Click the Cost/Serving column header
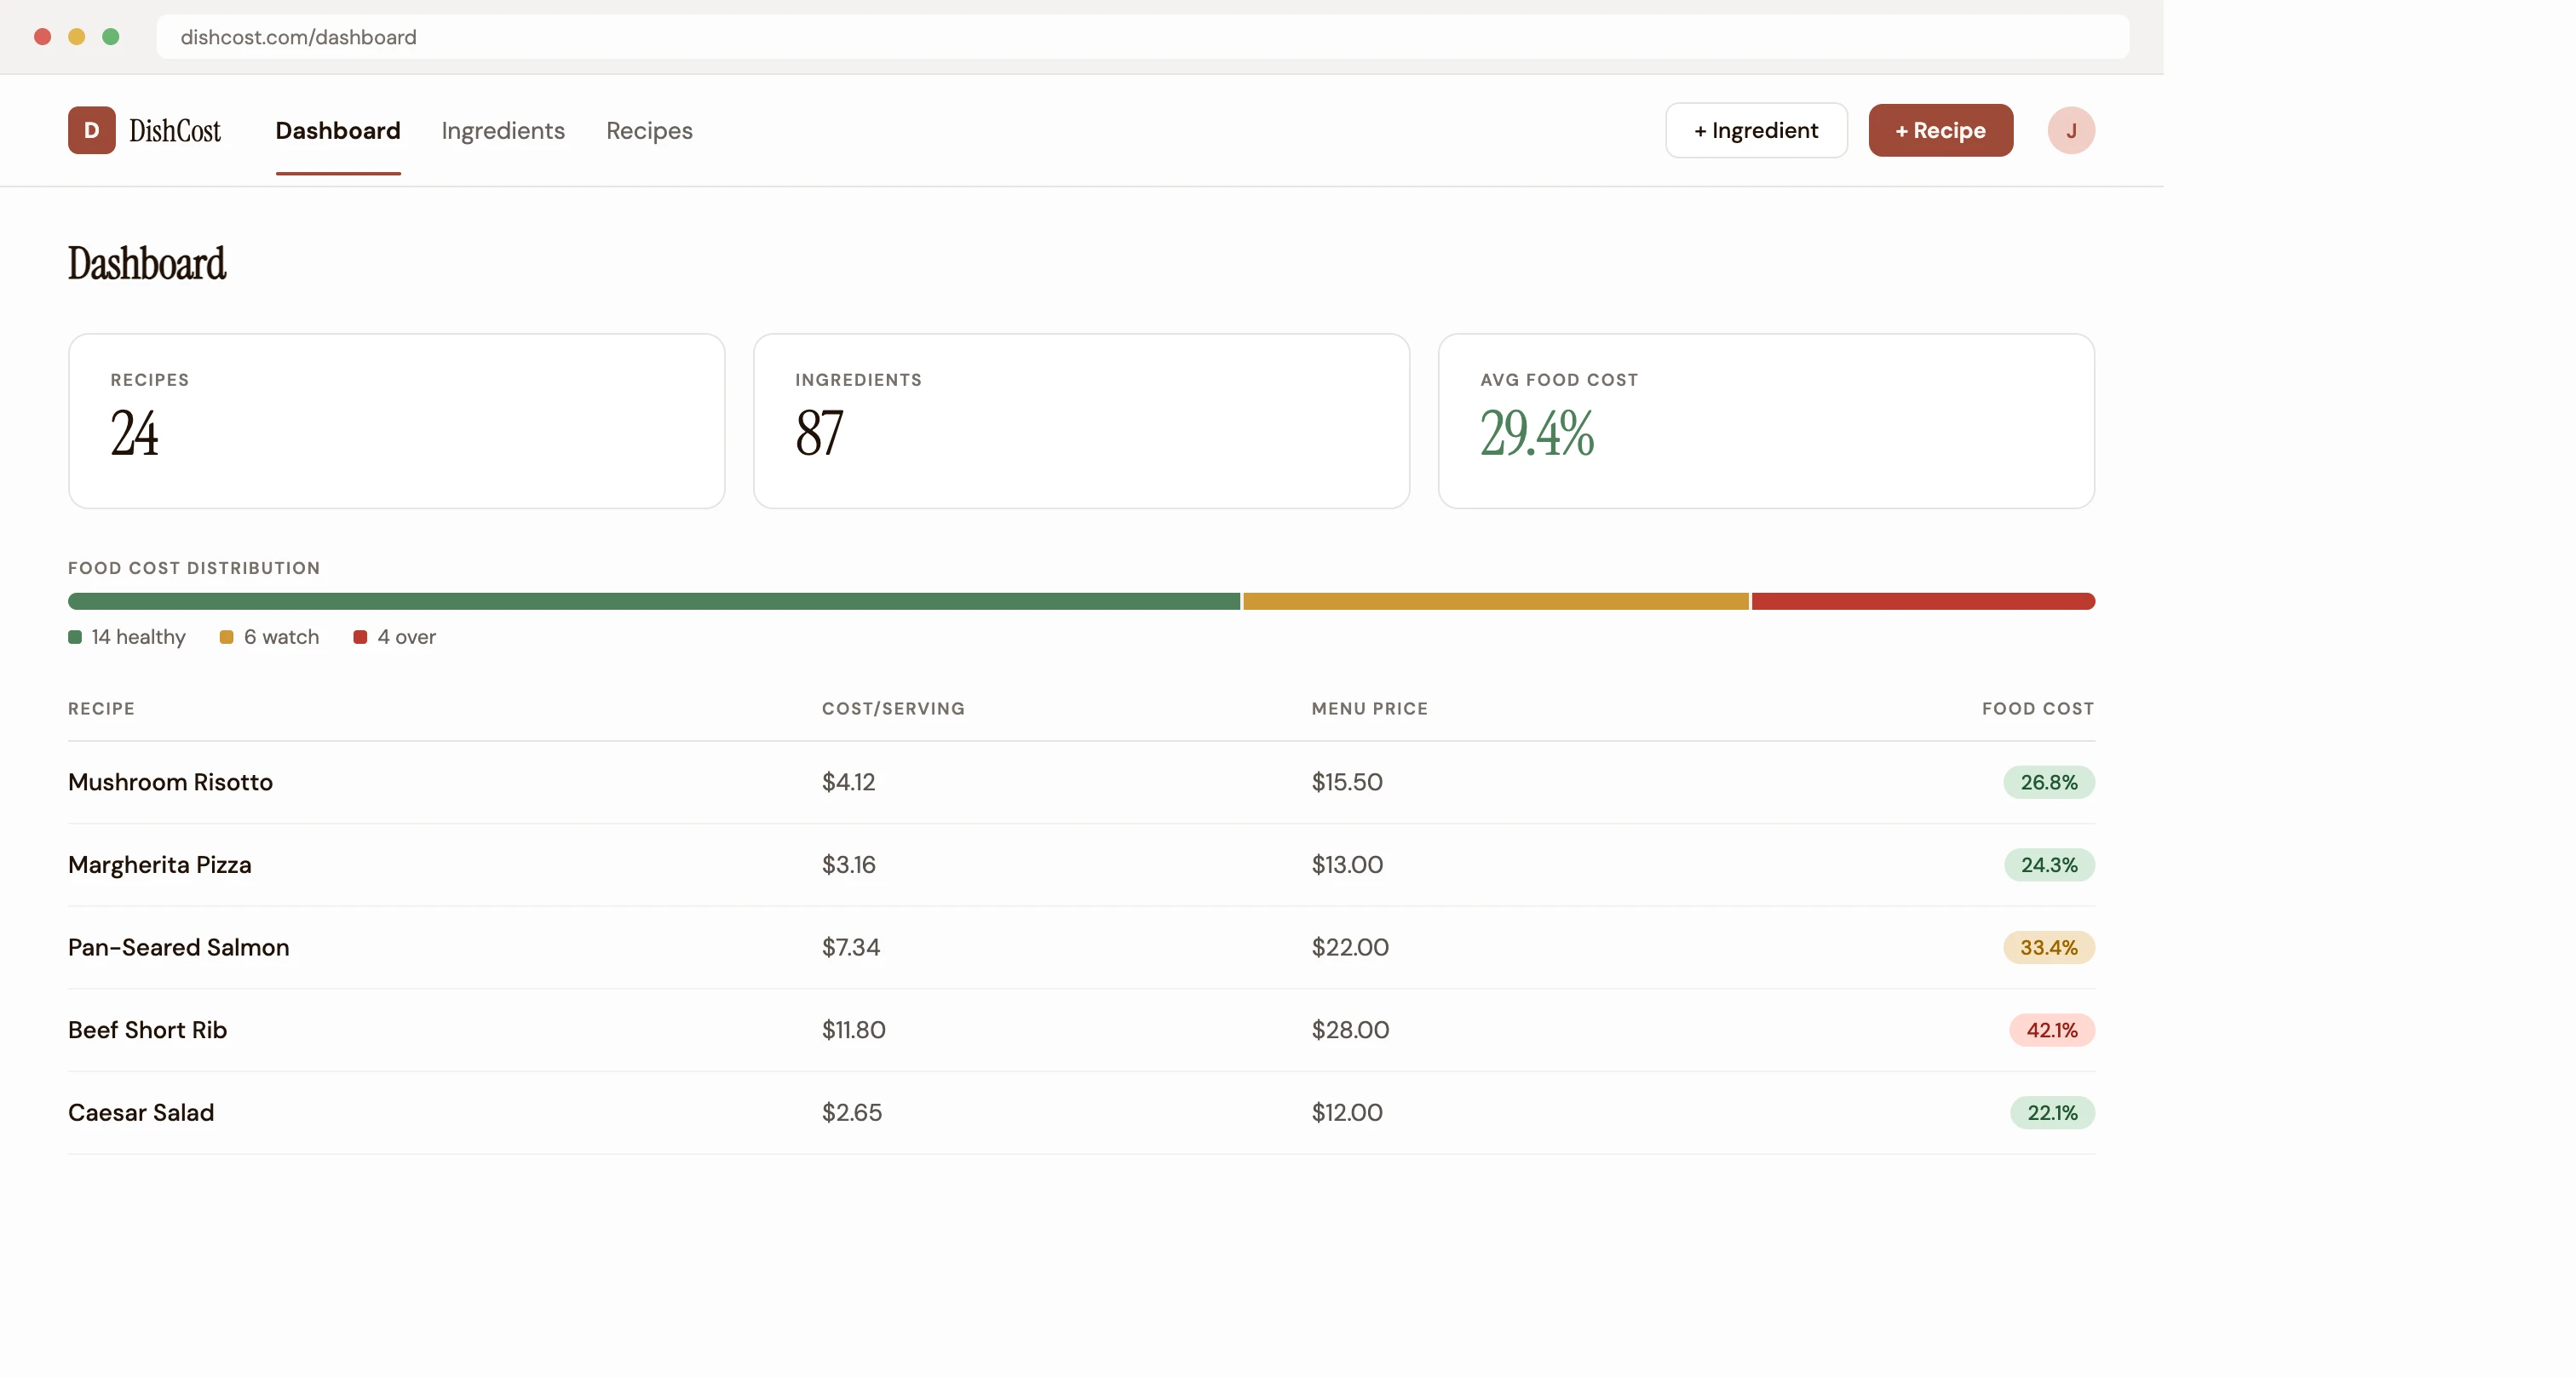This screenshot has height=1378, width=2576. coord(893,708)
